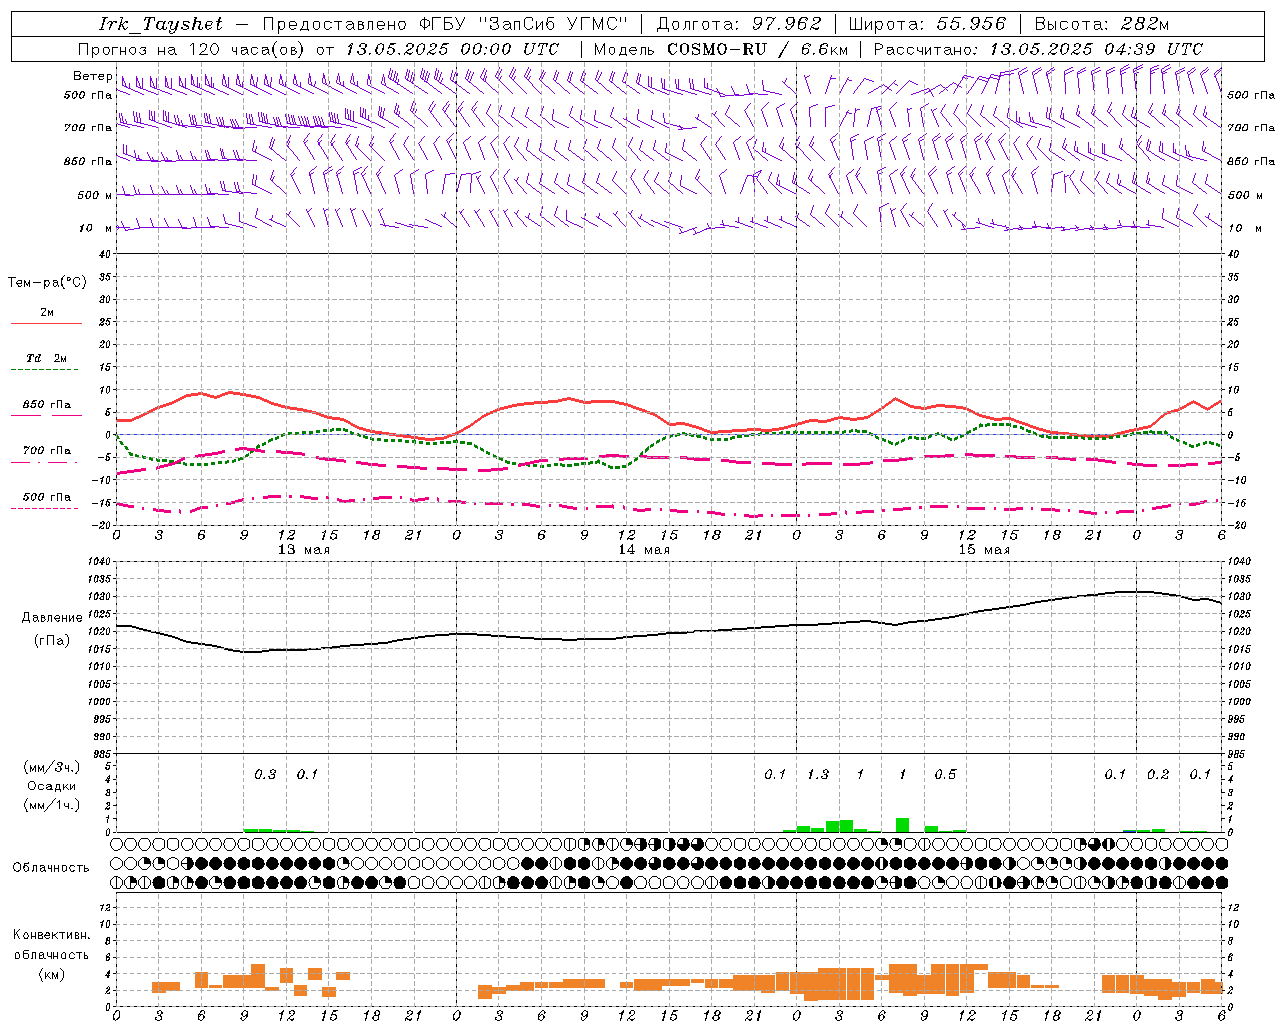Screen dimensions: 1280x1024
Task: Select the Прогноз на 120 часа(ов) text
Action: click(x=193, y=49)
